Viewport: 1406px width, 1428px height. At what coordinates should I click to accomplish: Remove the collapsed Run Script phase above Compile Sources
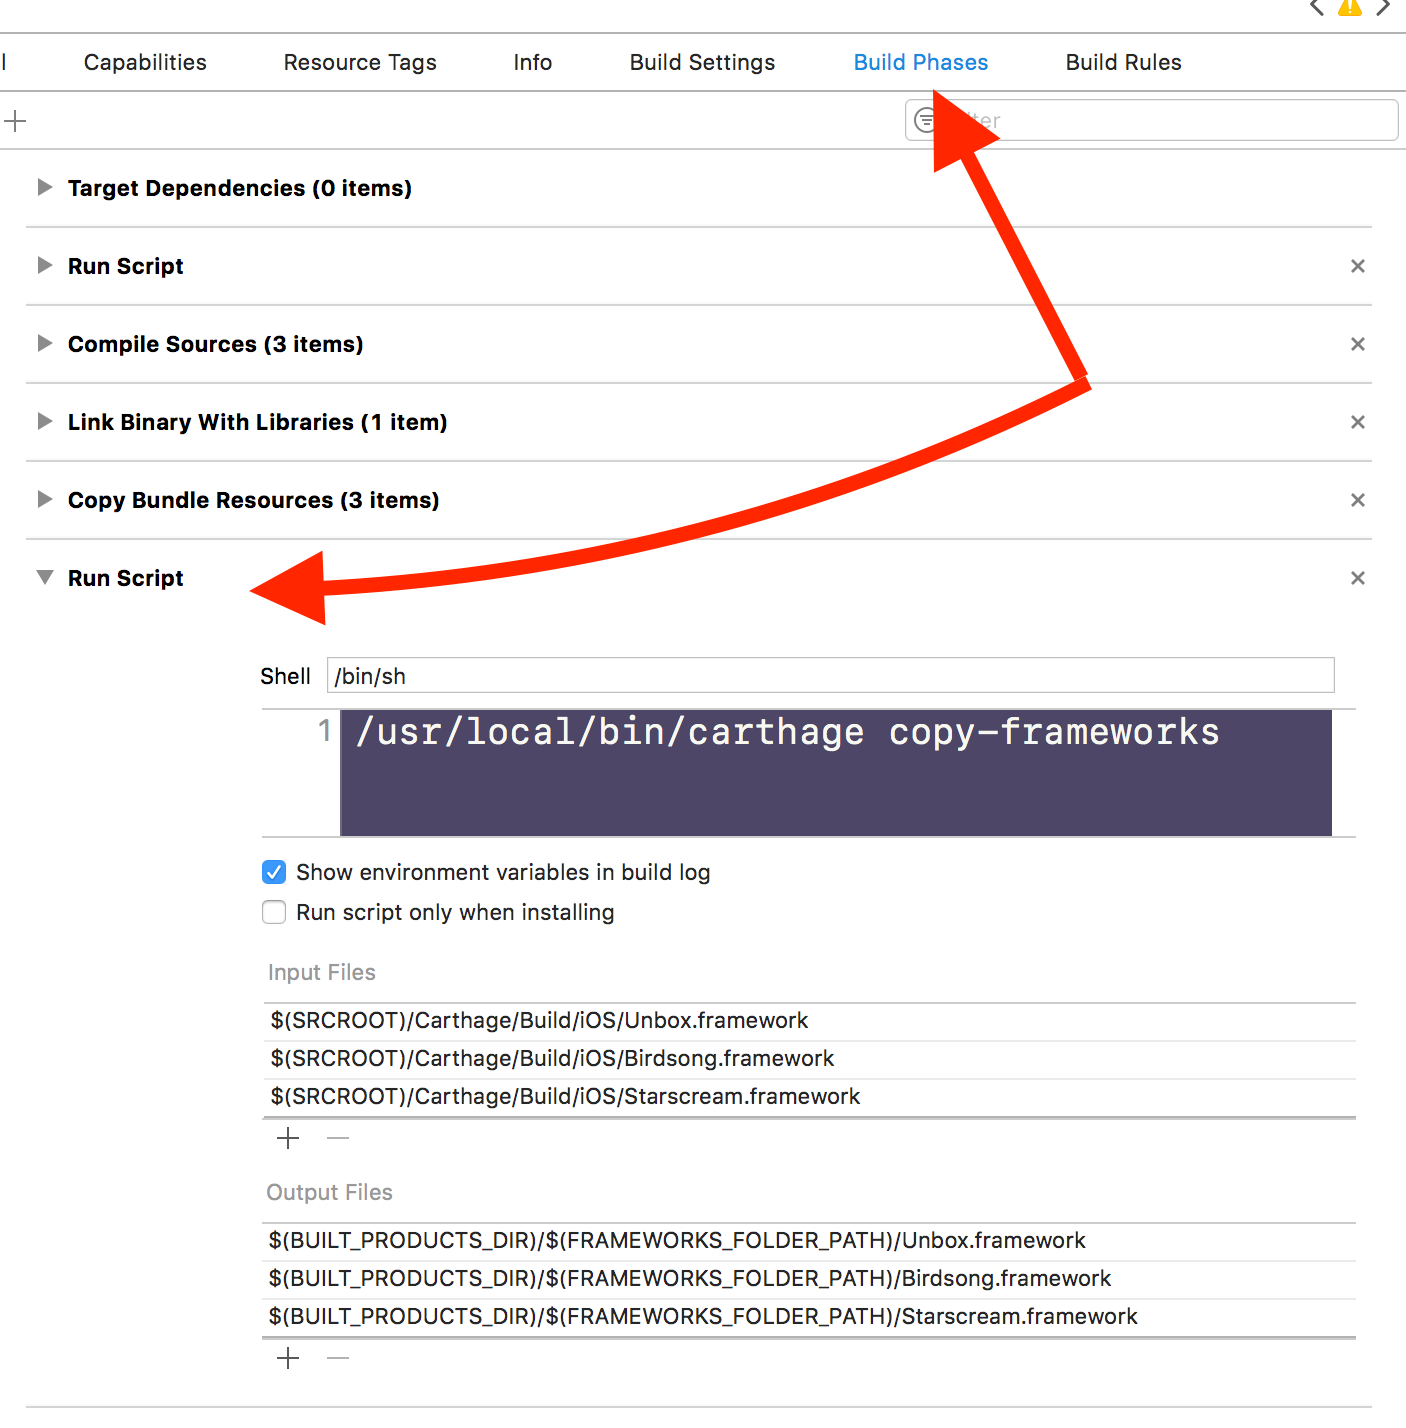coord(1357,266)
